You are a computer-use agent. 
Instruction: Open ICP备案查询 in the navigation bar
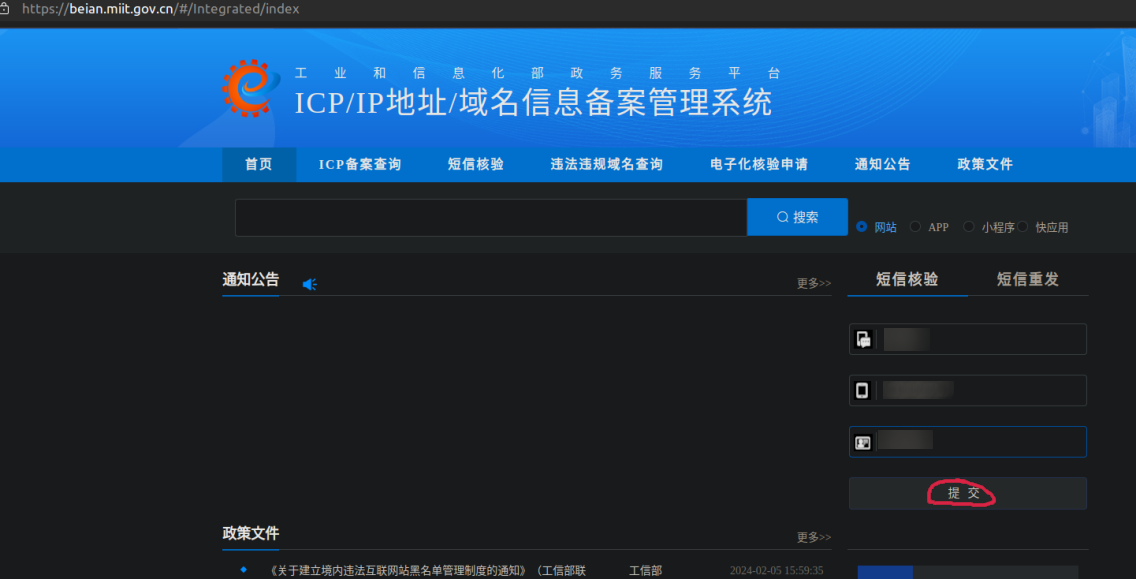360,164
